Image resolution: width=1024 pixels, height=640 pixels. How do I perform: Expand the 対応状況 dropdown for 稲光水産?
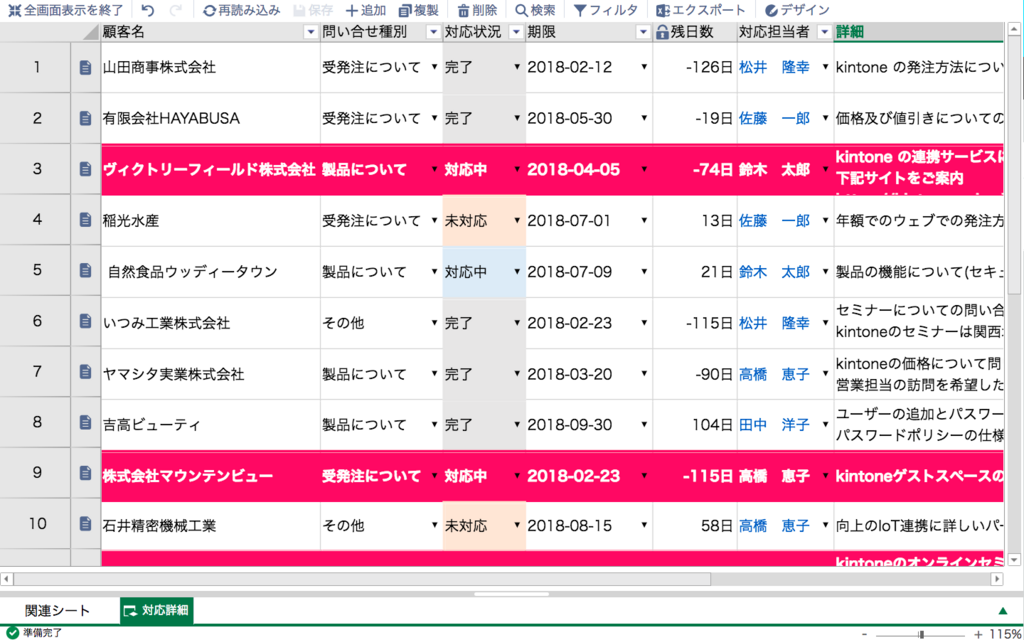coord(516,220)
